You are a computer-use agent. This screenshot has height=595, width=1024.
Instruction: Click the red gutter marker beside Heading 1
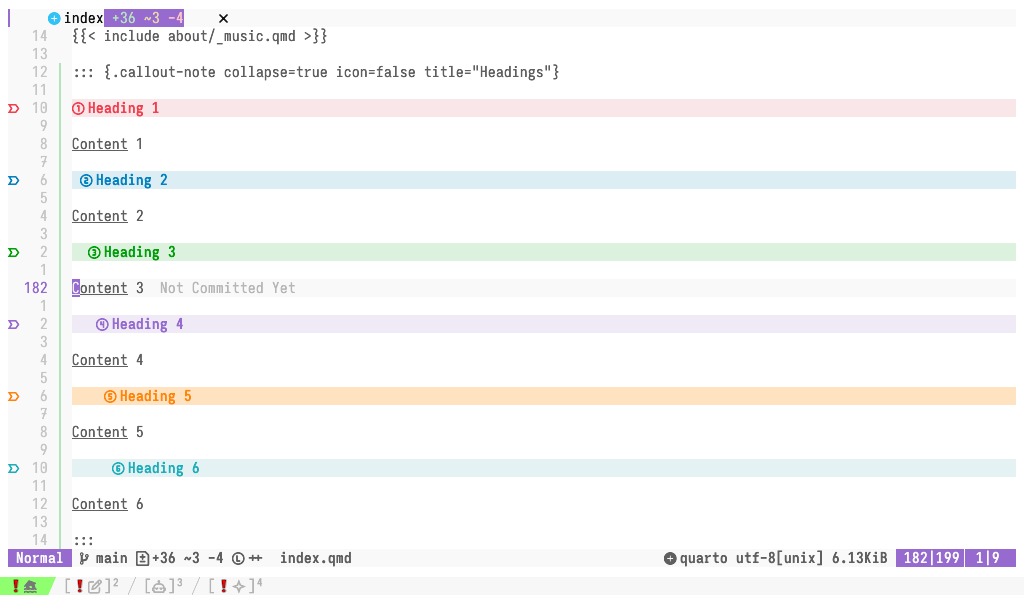coord(13,108)
